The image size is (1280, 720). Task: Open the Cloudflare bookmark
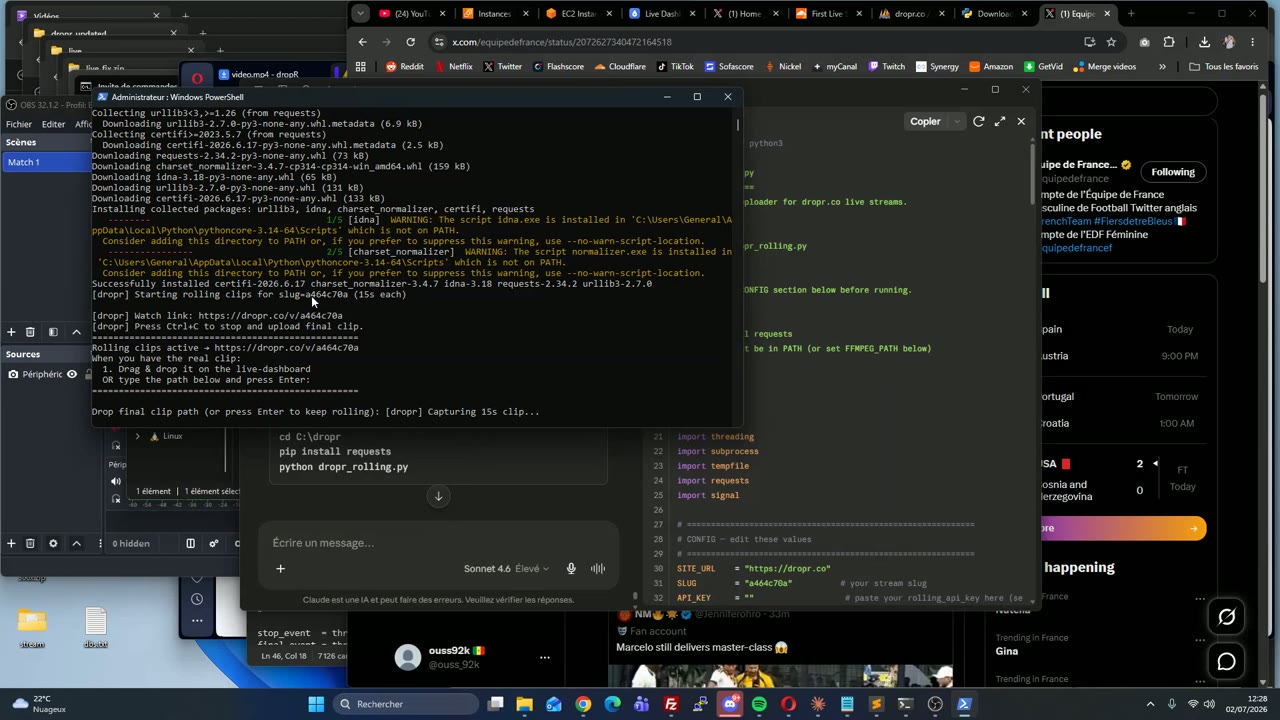click(x=620, y=67)
